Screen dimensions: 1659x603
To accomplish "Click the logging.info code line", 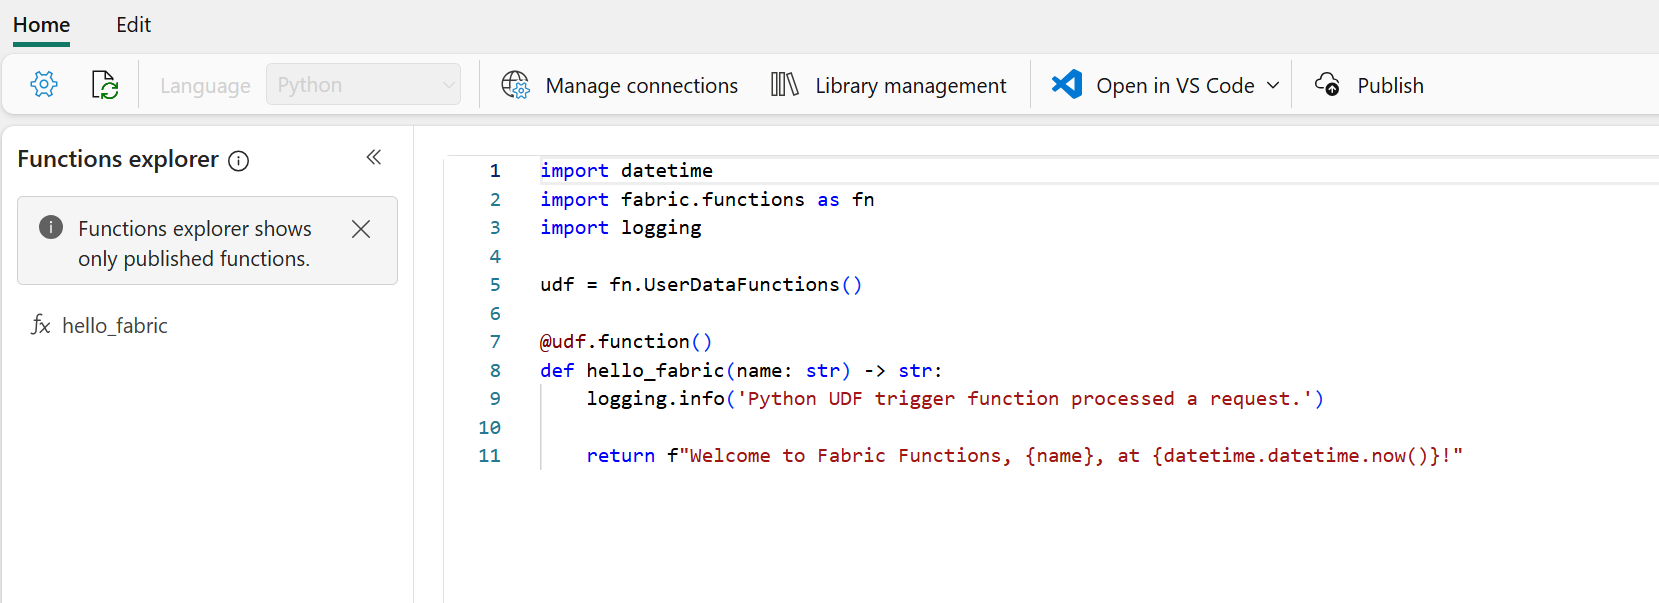I will 955,399.
